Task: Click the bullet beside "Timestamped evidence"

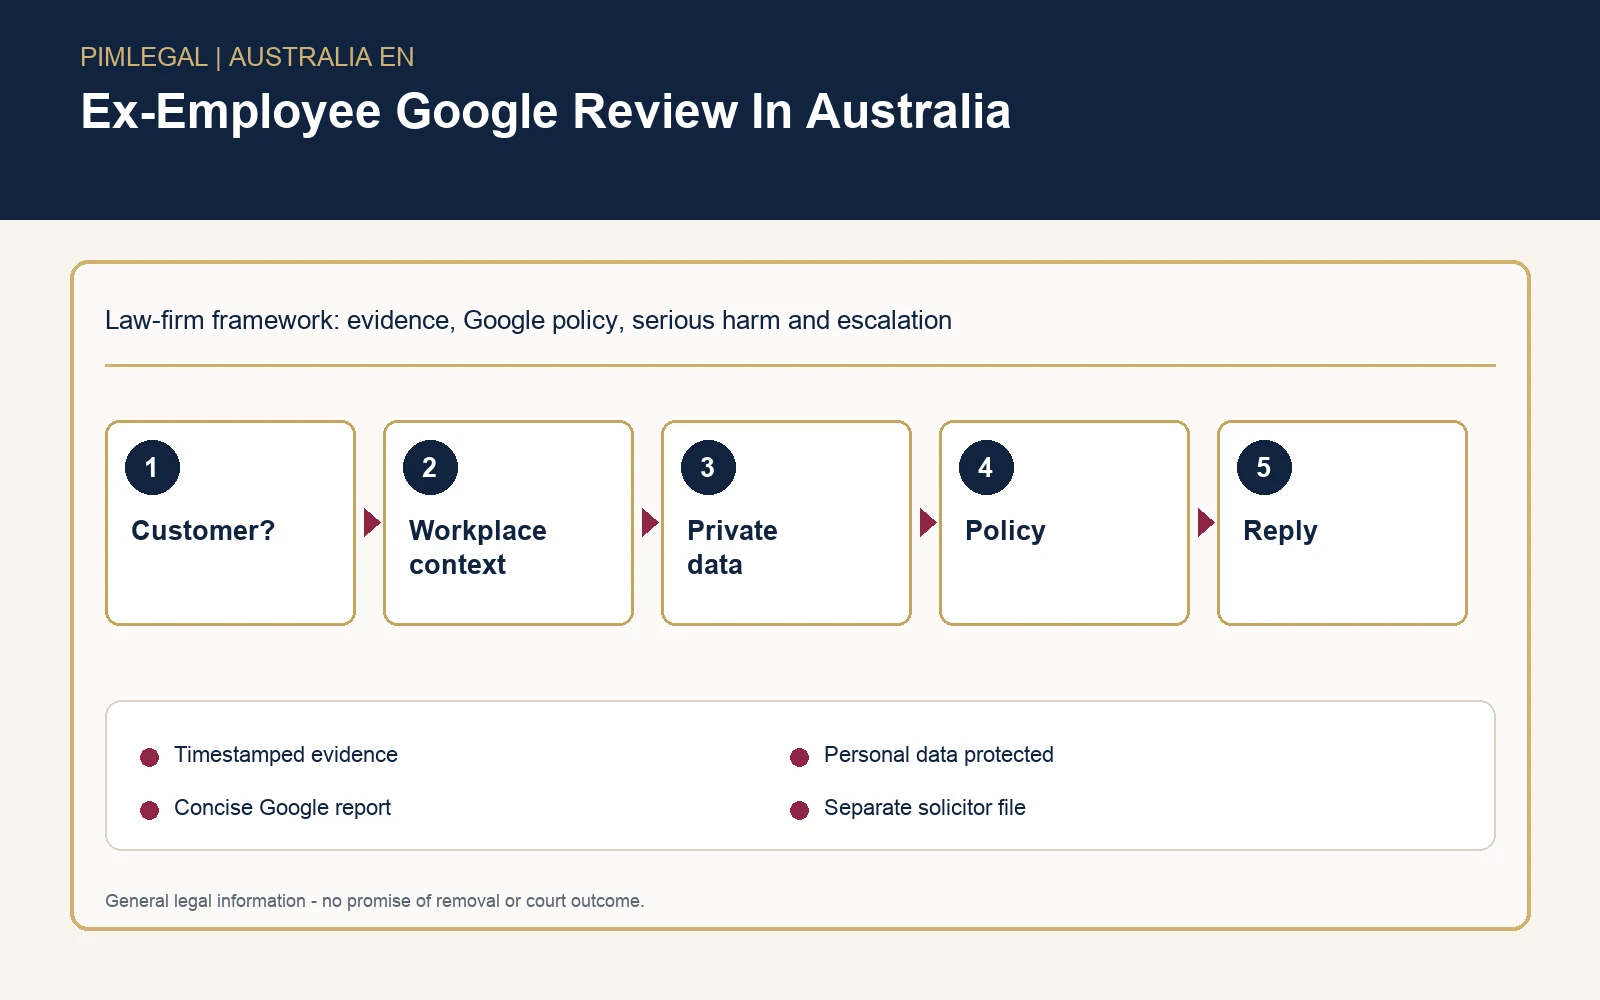Action: tap(150, 757)
